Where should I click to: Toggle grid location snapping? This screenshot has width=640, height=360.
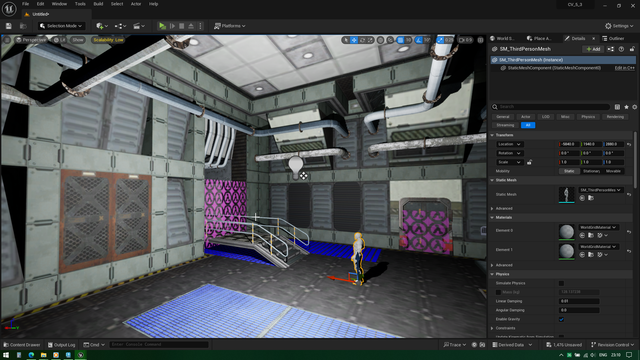(400, 40)
